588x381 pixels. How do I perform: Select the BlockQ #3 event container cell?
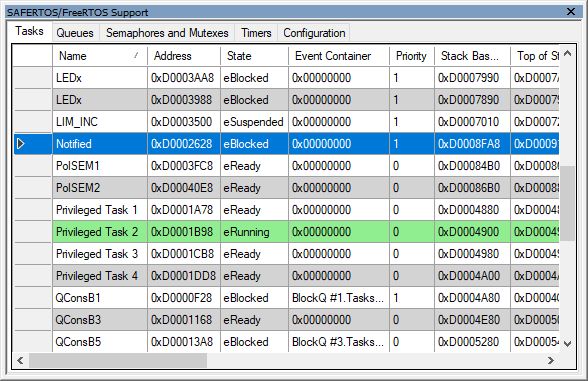click(339, 342)
